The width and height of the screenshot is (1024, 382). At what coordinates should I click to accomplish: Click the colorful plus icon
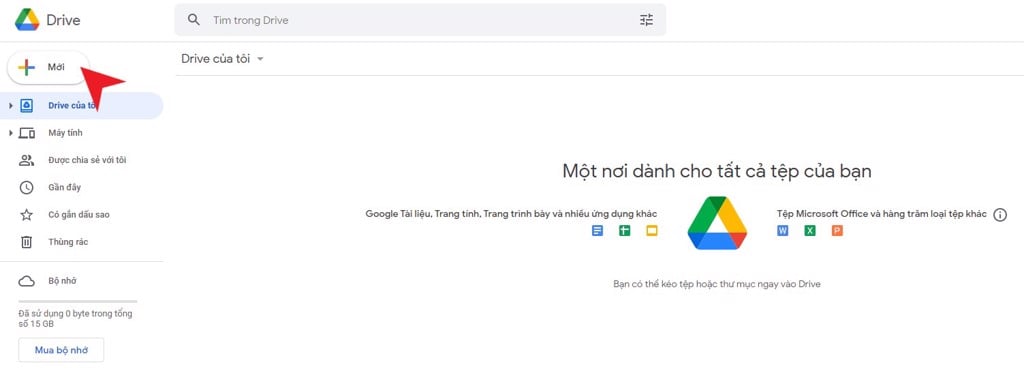click(26, 67)
